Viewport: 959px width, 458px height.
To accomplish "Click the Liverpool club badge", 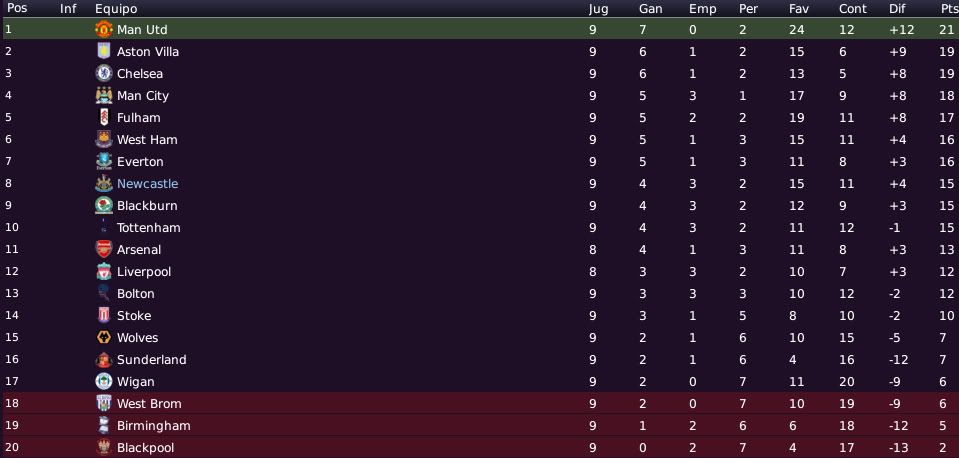I will [104, 271].
